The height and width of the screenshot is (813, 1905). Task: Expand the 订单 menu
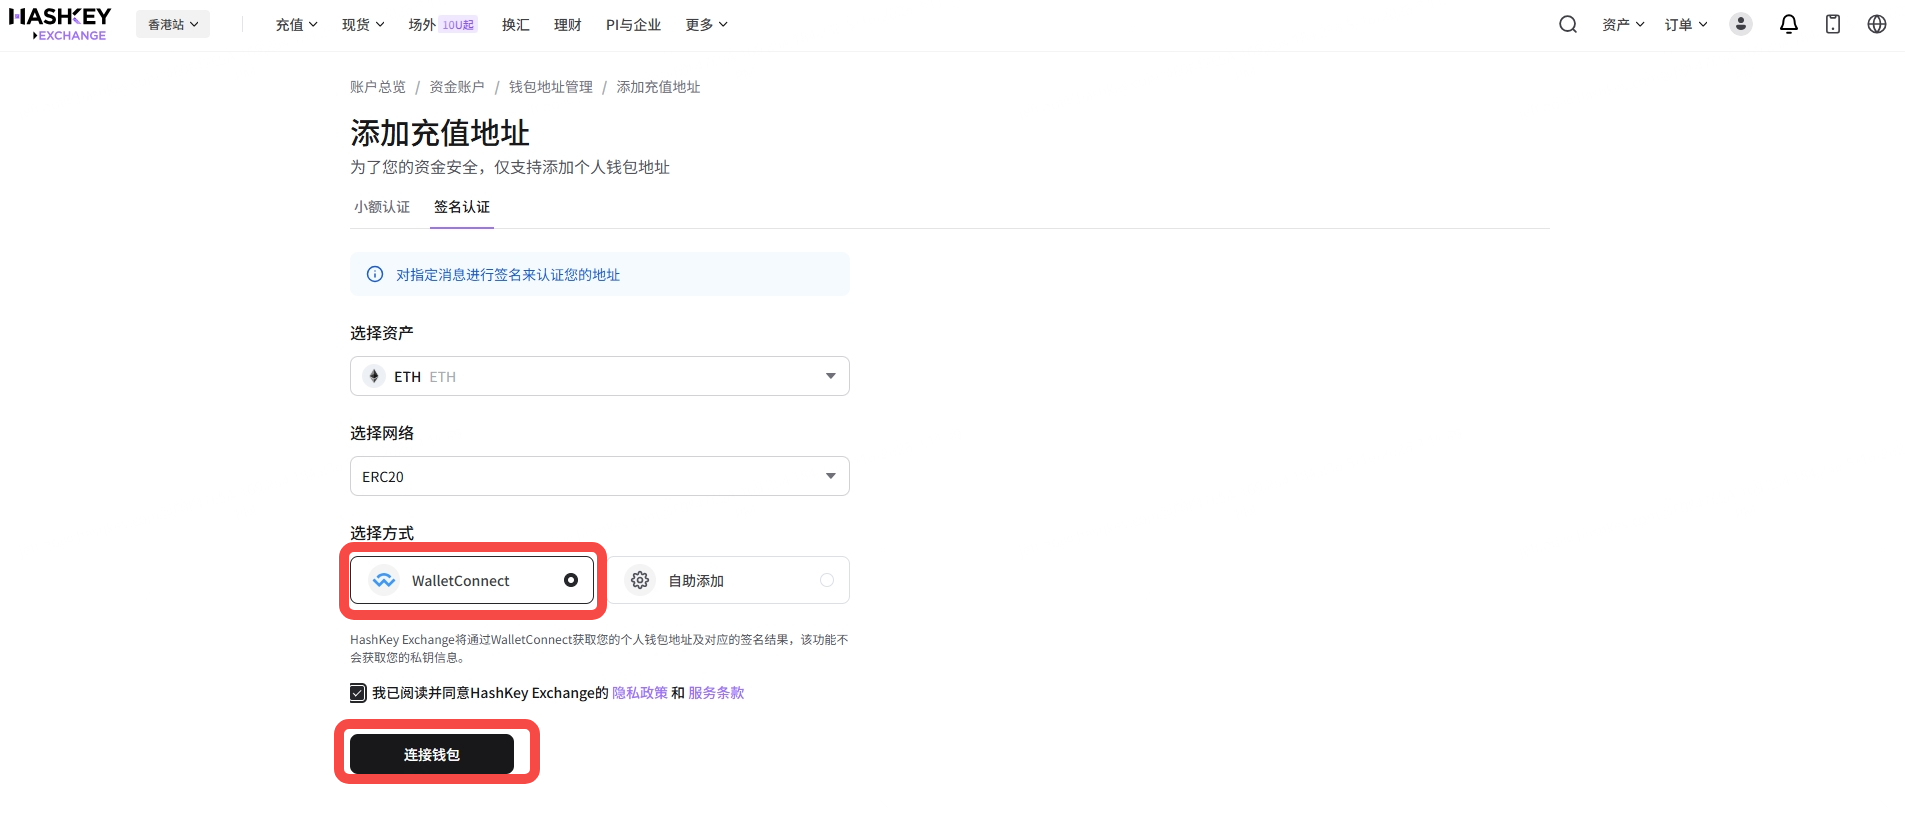1686,24
